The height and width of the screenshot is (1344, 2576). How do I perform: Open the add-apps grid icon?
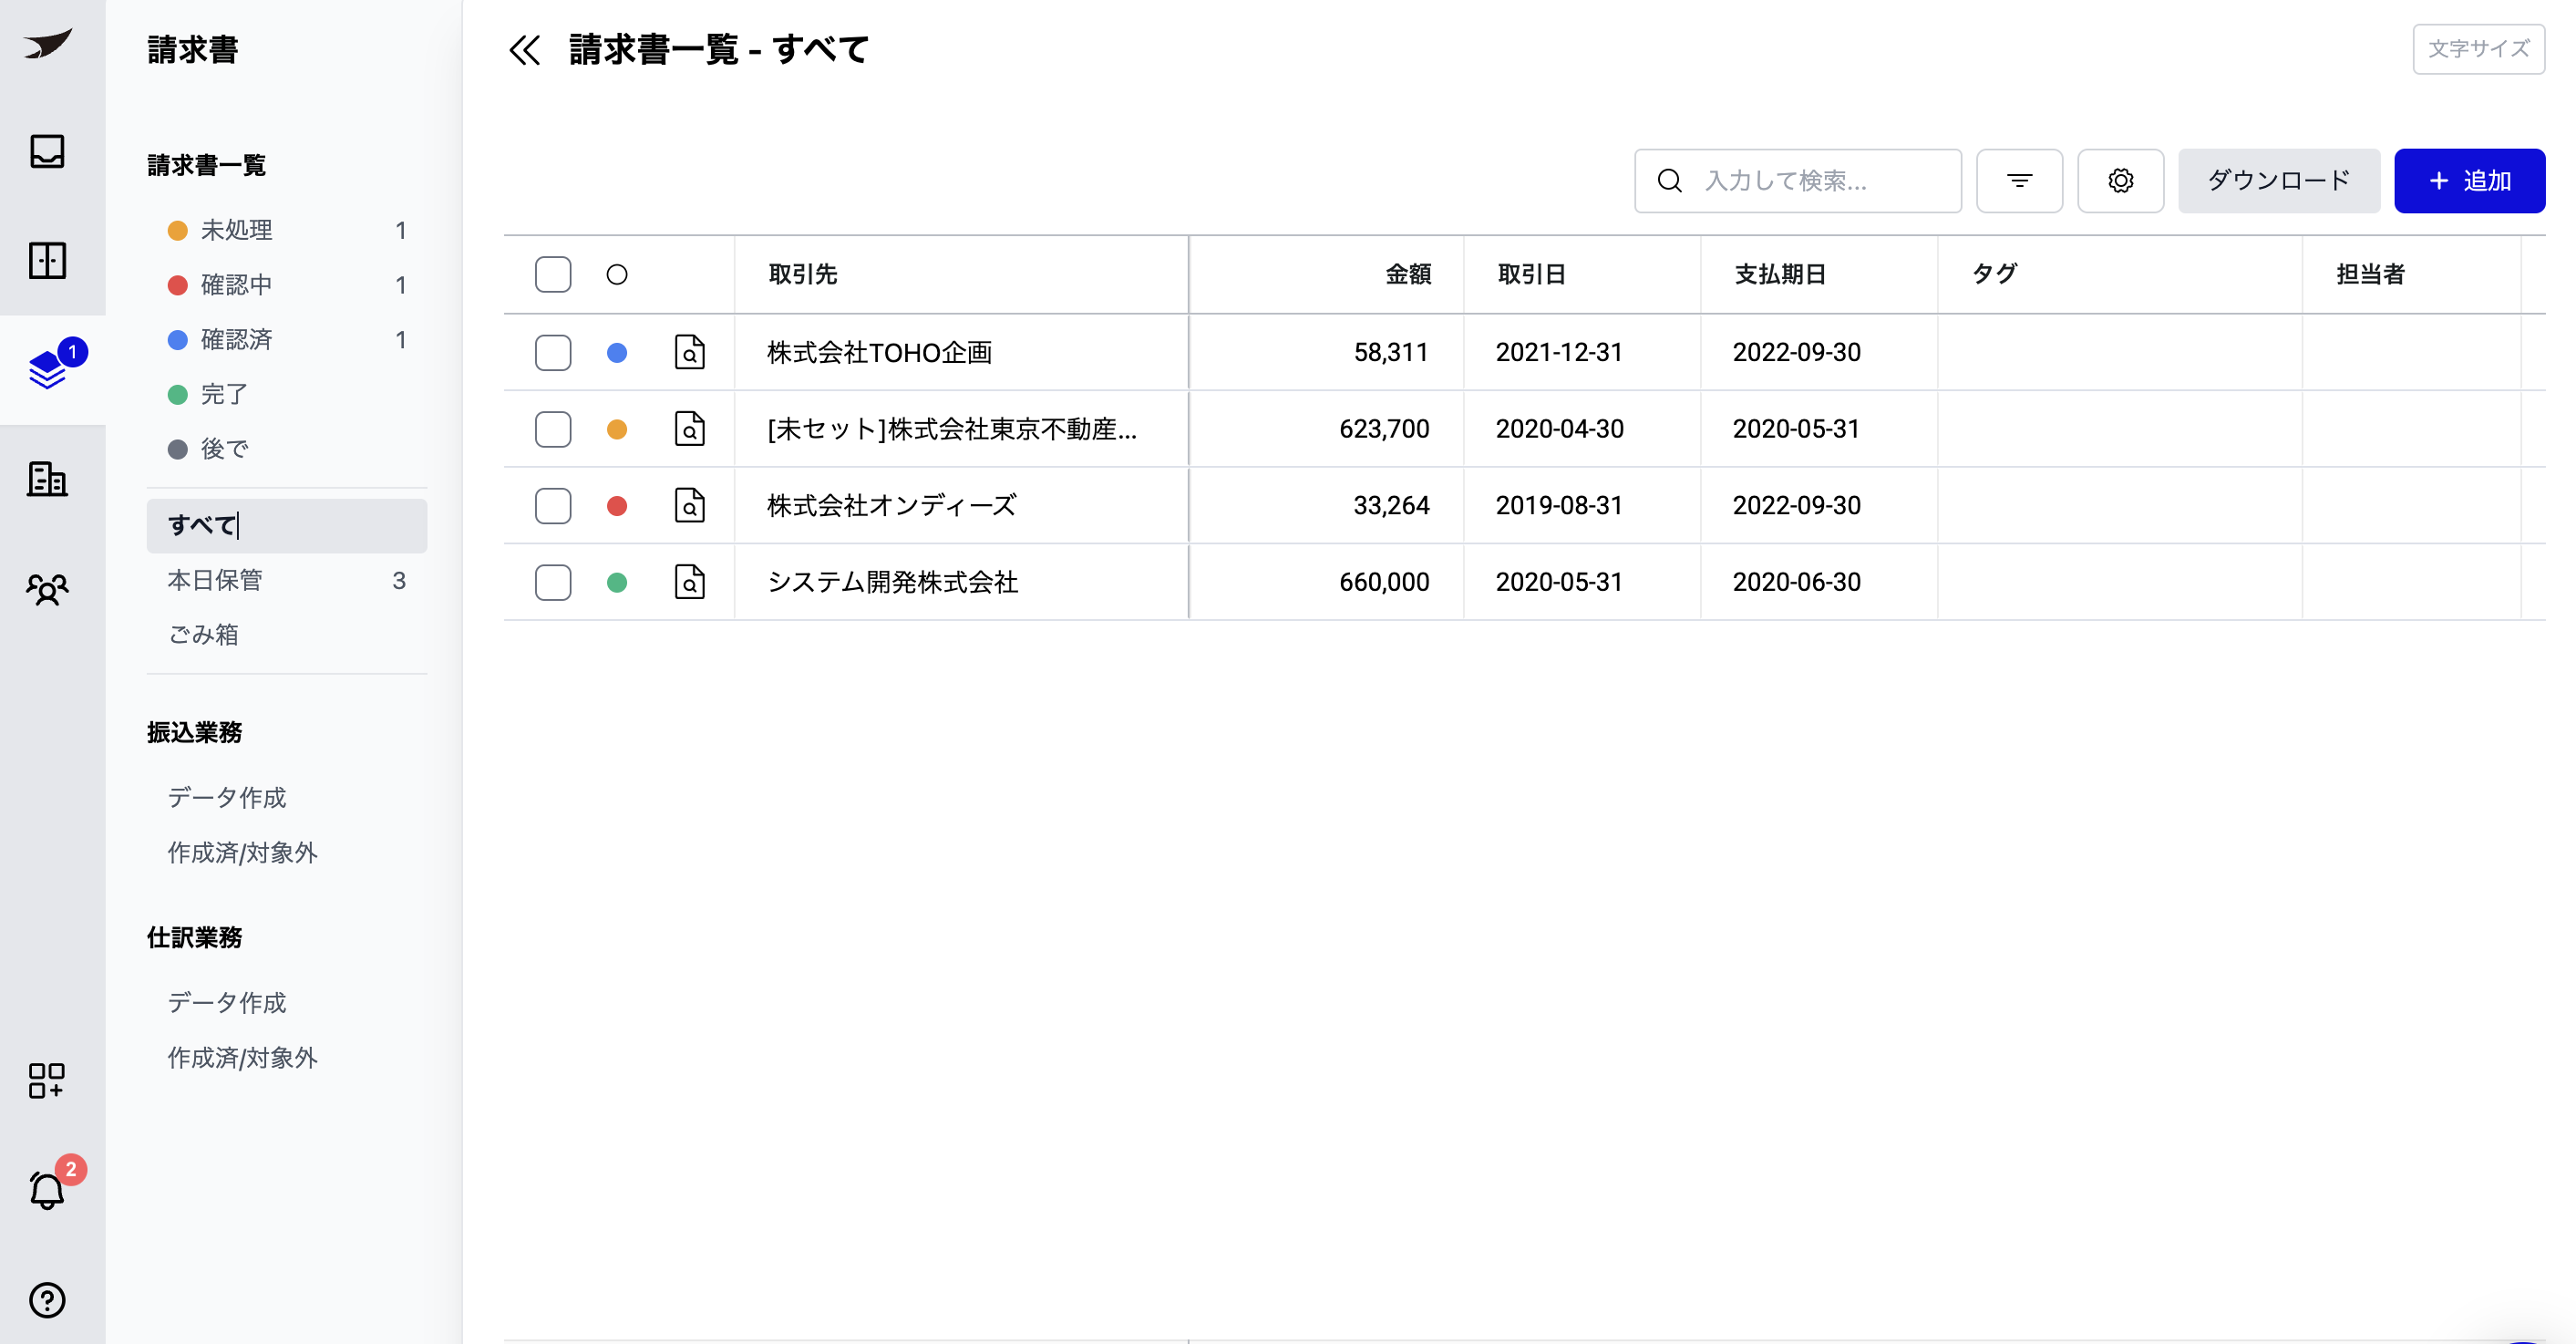[x=47, y=1080]
